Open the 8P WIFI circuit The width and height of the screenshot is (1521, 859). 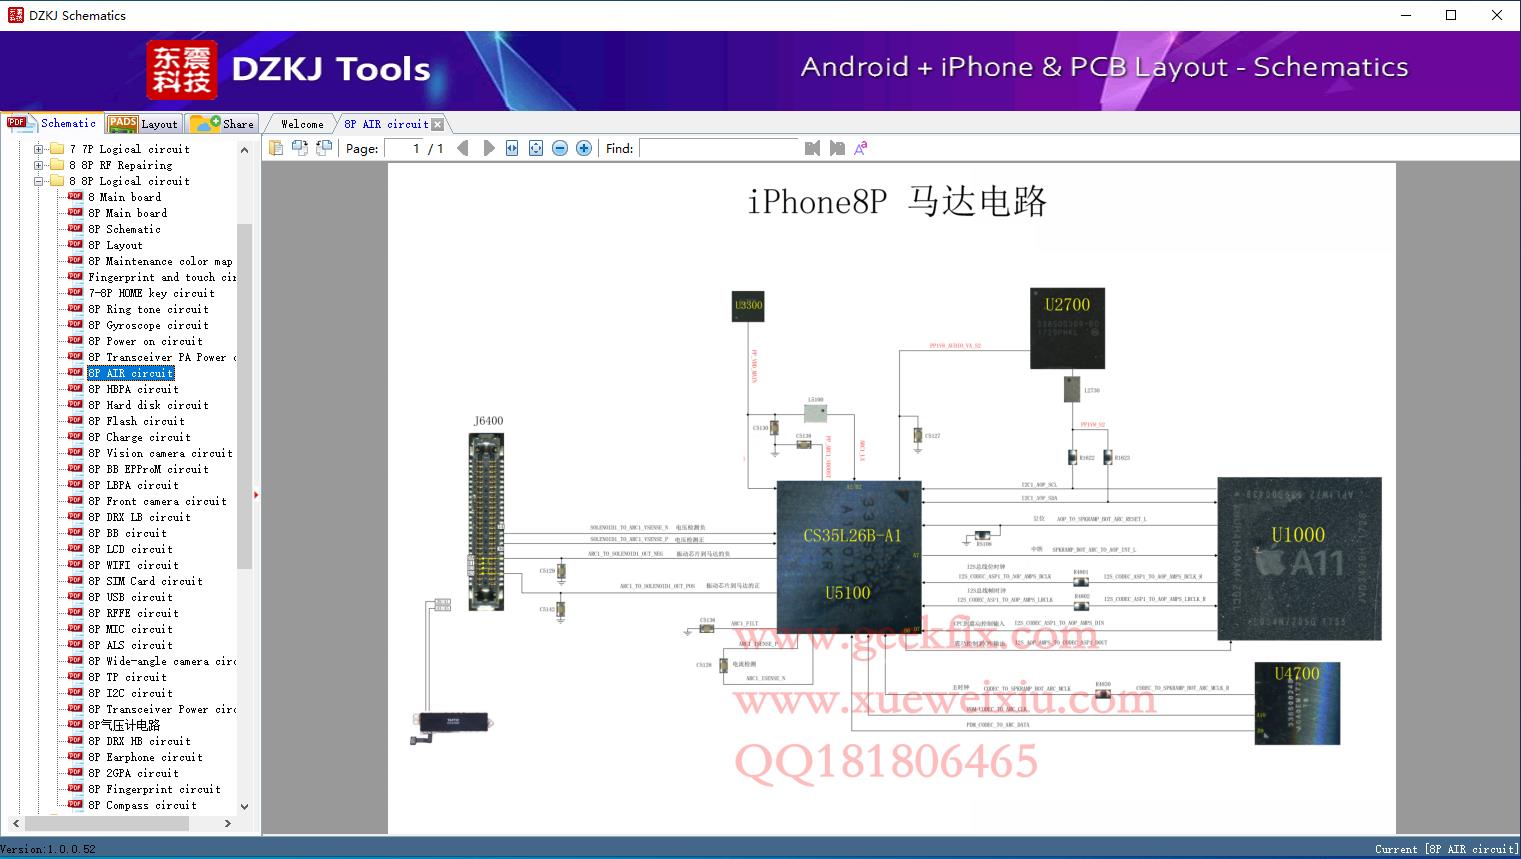point(133,565)
